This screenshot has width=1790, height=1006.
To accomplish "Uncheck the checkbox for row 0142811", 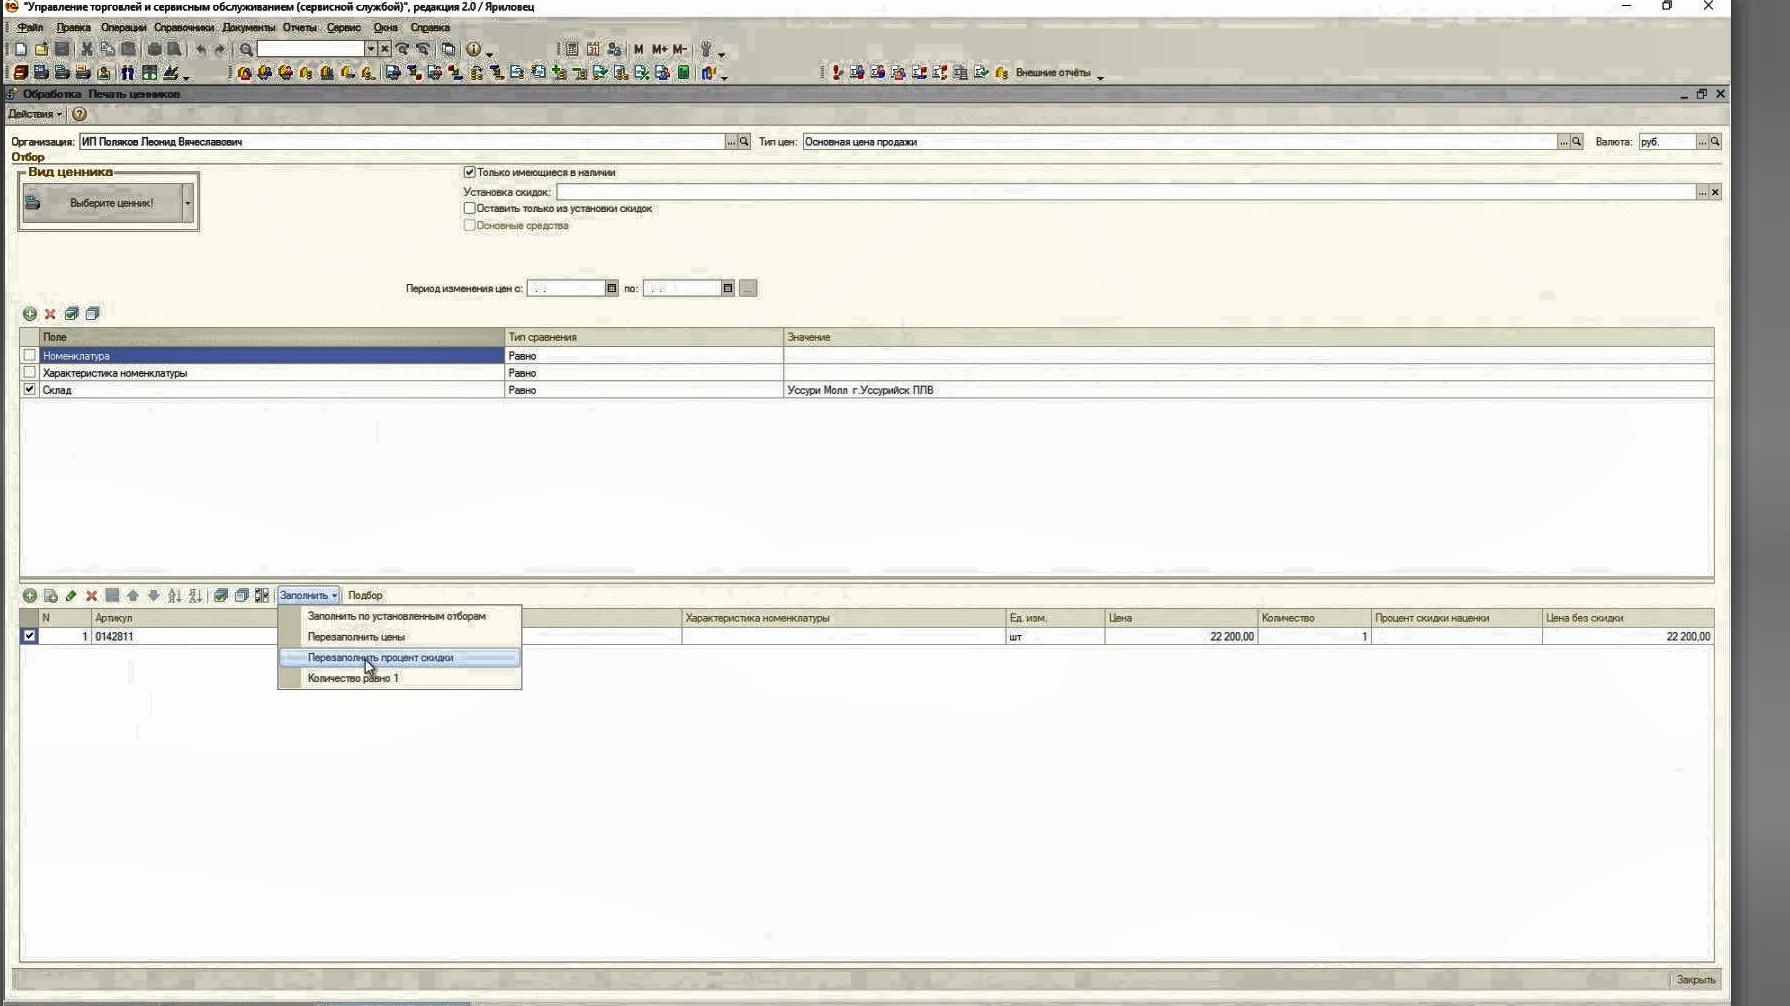I will [29, 636].
